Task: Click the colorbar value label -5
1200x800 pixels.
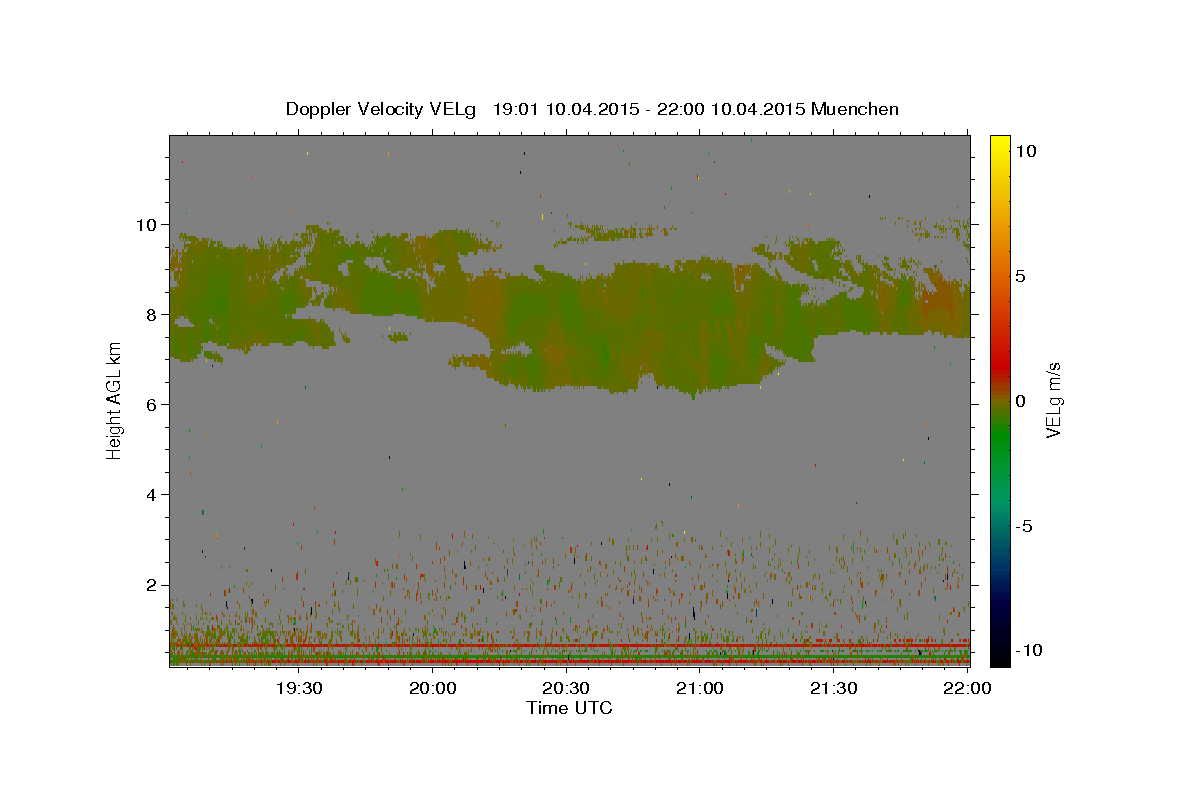Action: pyautogui.click(x=1024, y=526)
